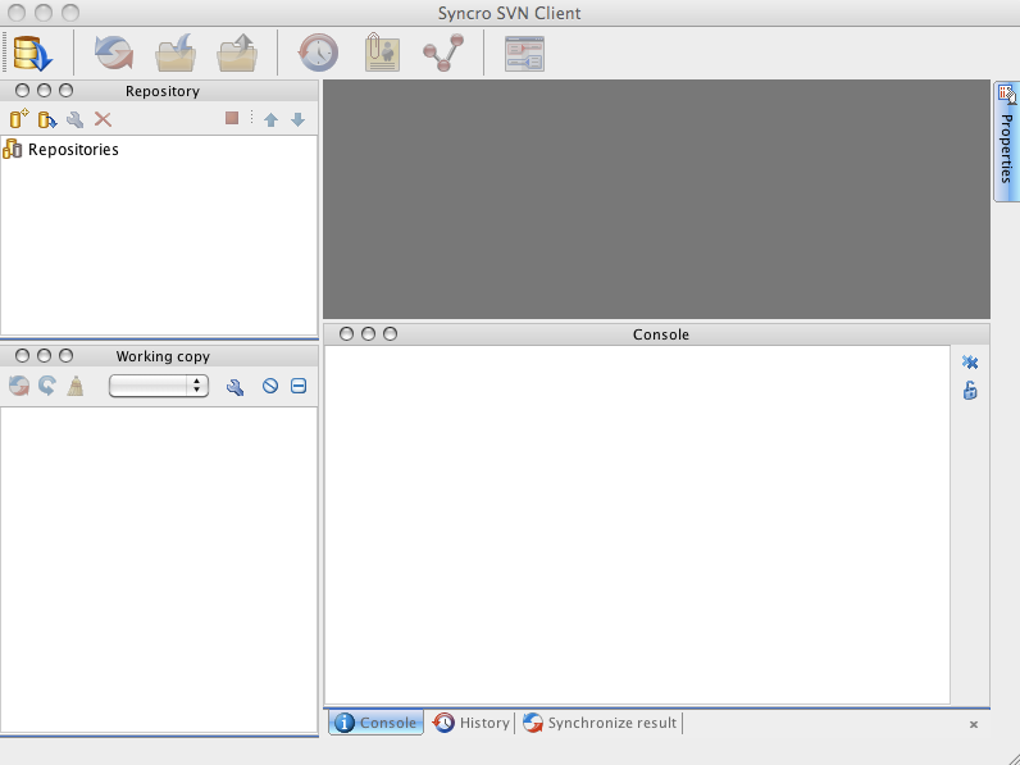Click the red Stop square in Repository panel
Image resolution: width=1020 pixels, height=765 pixels.
point(232,118)
